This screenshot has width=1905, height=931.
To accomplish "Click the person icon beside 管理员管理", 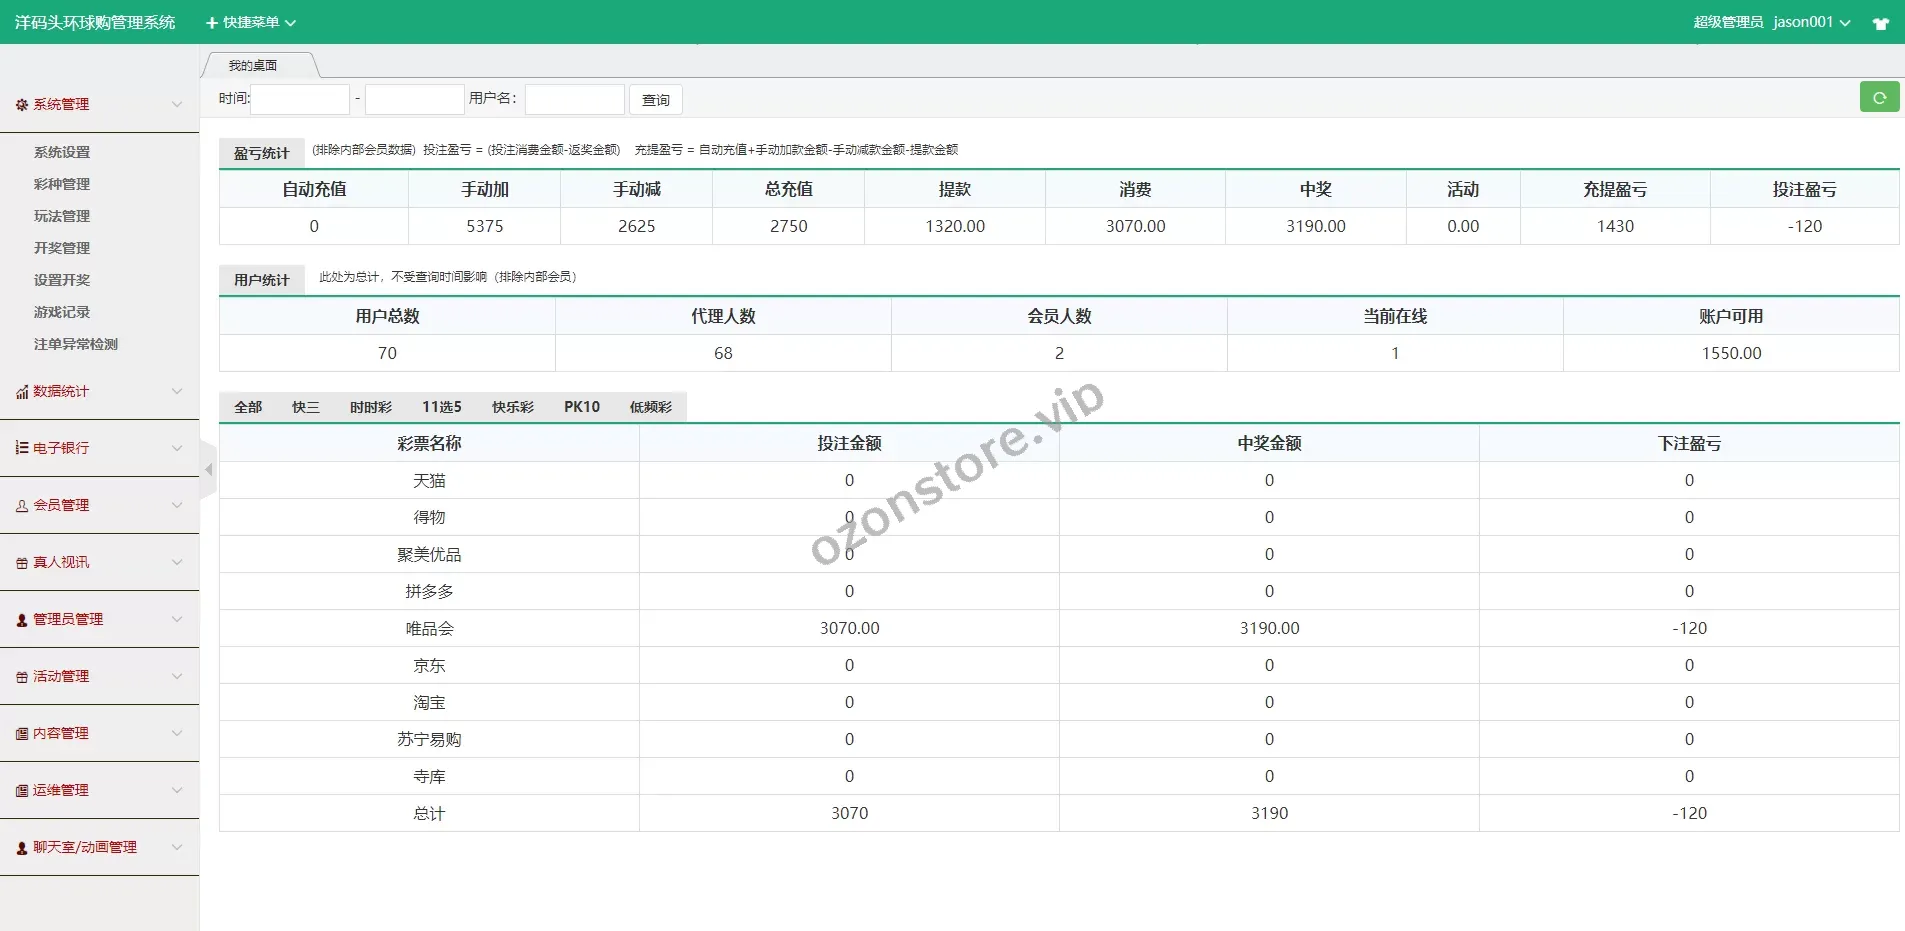I will [x=21, y=620].
